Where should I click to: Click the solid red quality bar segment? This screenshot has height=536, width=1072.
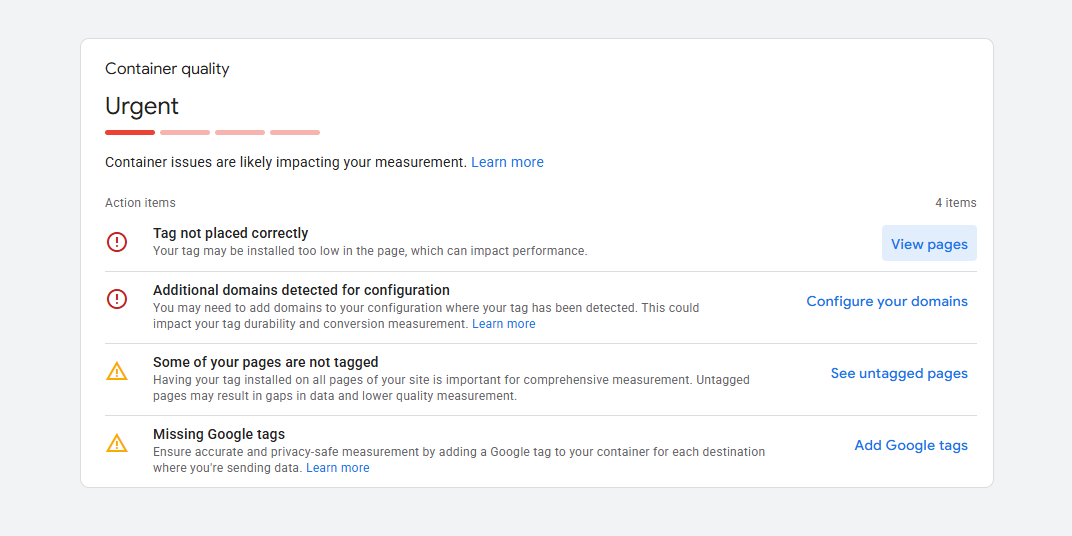point(130,133)
